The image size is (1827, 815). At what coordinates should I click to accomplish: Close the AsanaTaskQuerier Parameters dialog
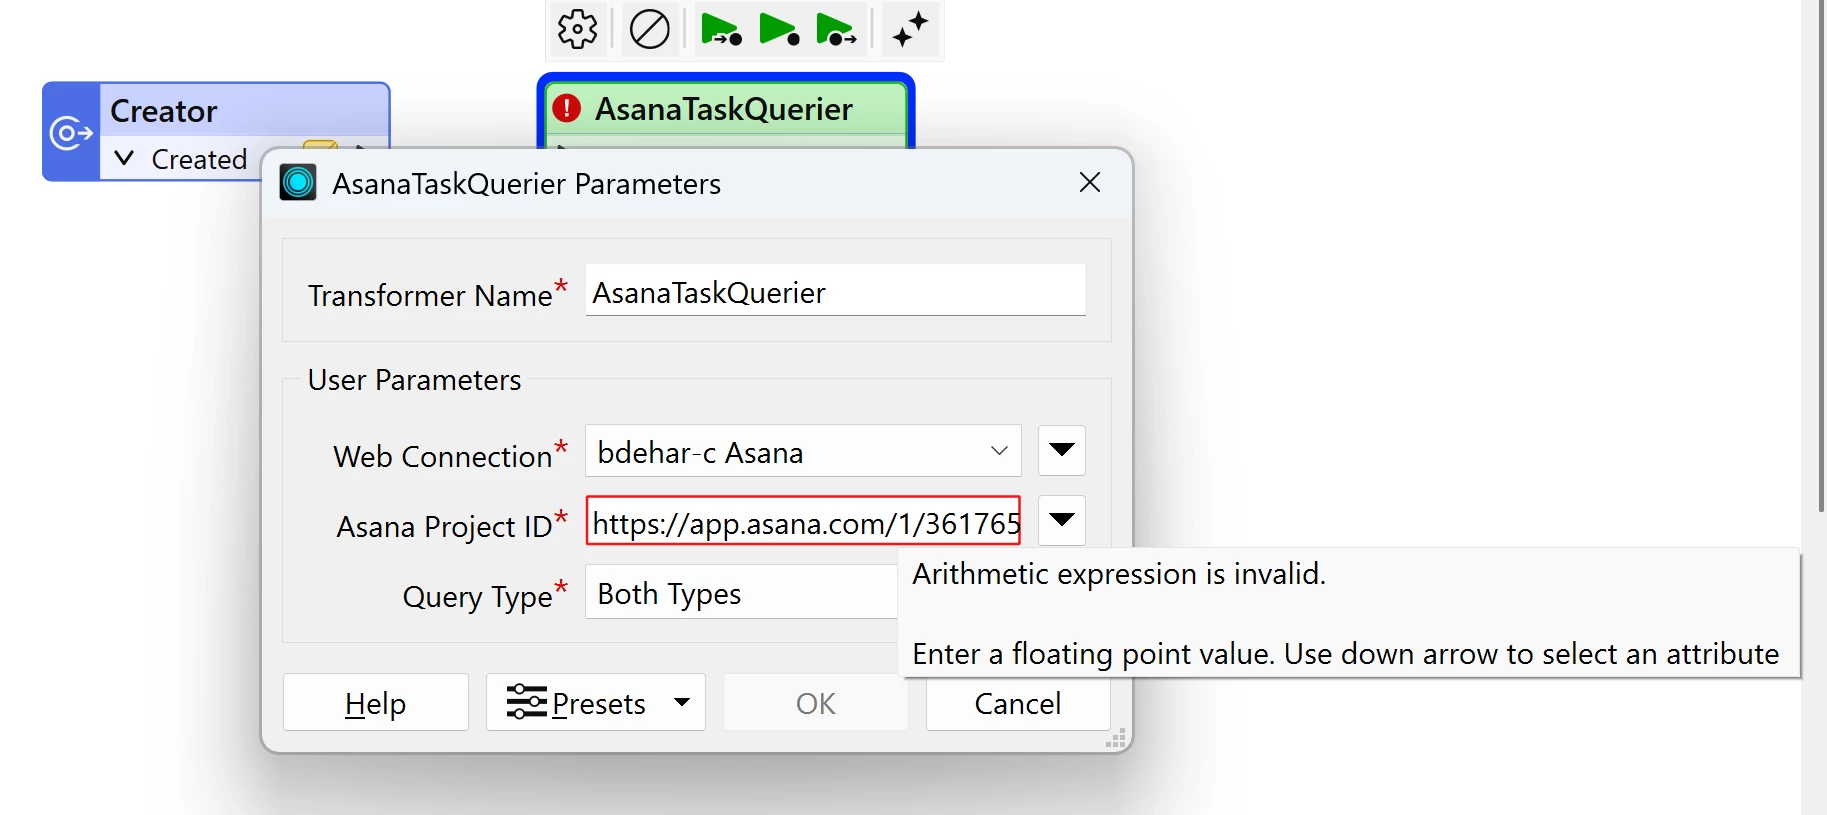pos(1090,182)
